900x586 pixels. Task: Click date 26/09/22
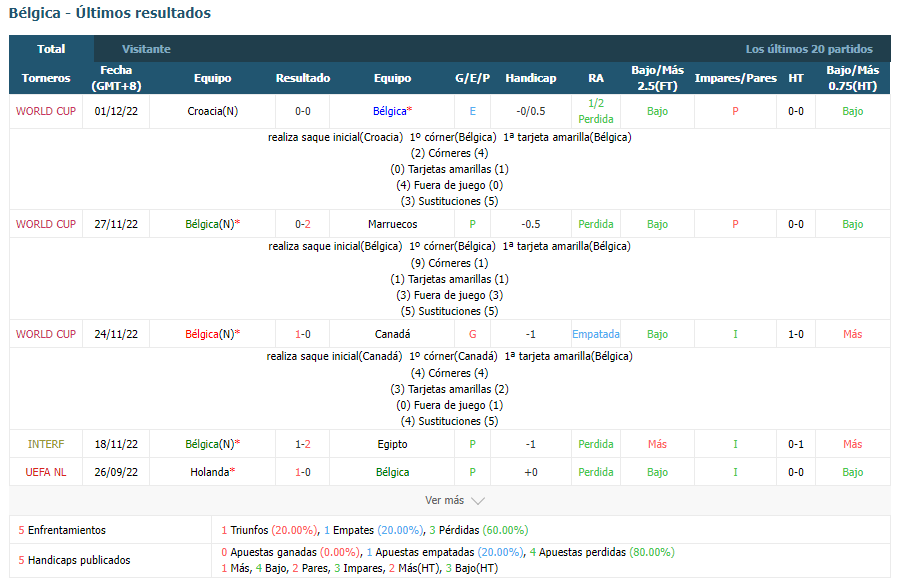[116, 472]
